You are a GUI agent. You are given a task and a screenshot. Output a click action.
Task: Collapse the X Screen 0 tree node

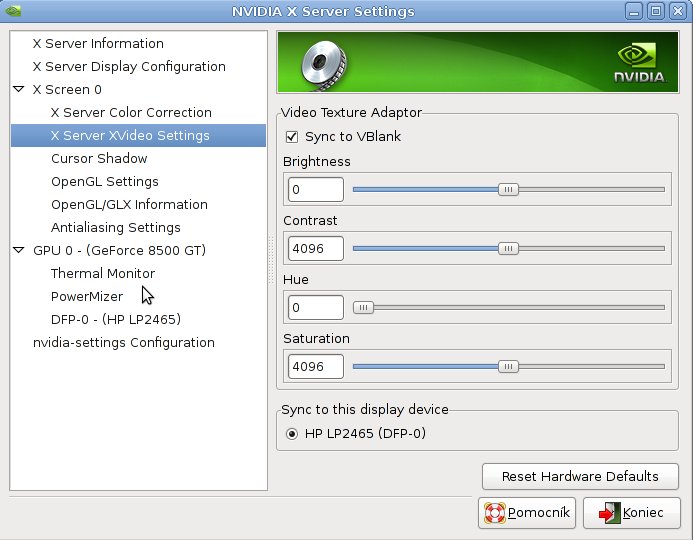[19, 89]
